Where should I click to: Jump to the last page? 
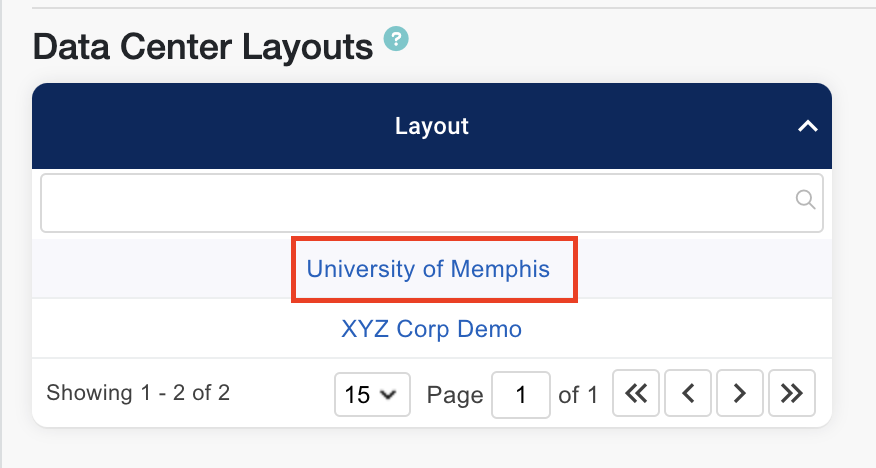tap(792, 394)
